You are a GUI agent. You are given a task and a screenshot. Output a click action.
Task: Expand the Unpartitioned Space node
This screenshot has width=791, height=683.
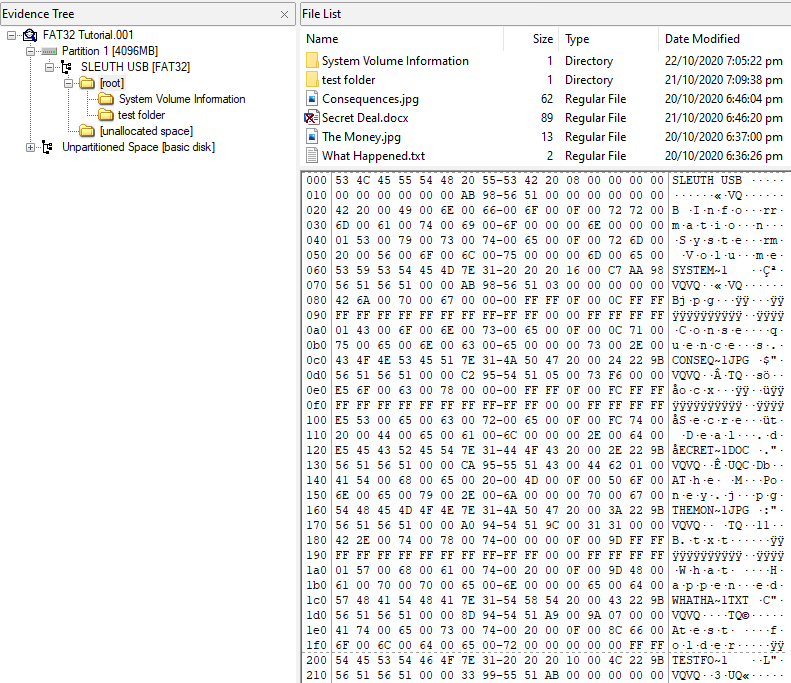(x=30, y=147)
